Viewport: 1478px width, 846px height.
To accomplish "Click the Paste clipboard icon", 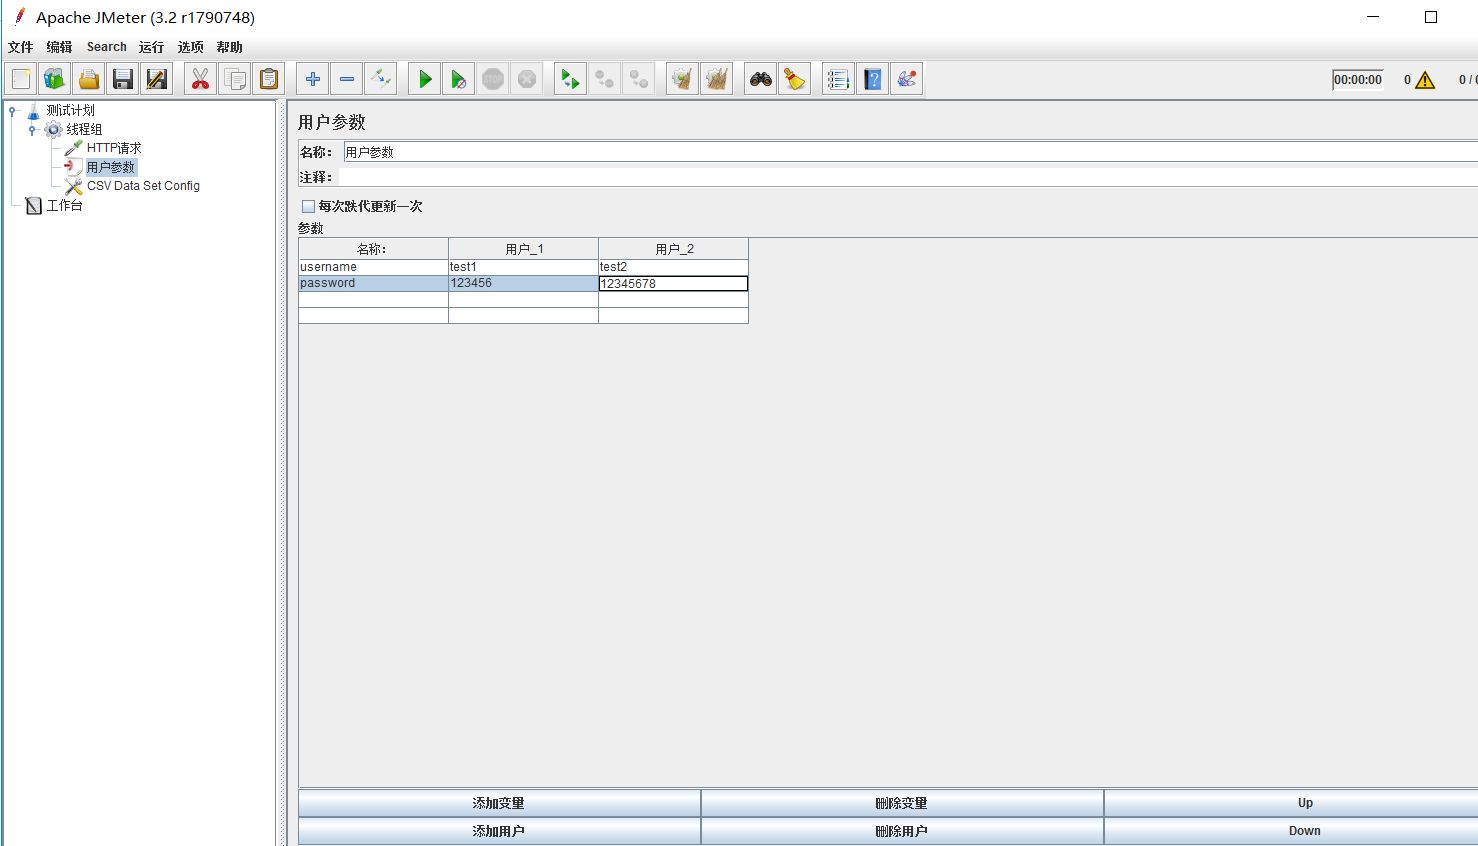I will [269, 79].
